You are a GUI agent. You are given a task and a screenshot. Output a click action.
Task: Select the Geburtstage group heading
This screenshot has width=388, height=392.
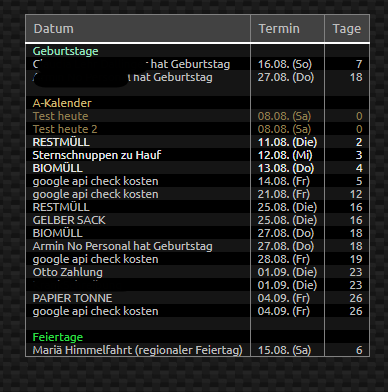pos(66,51)
